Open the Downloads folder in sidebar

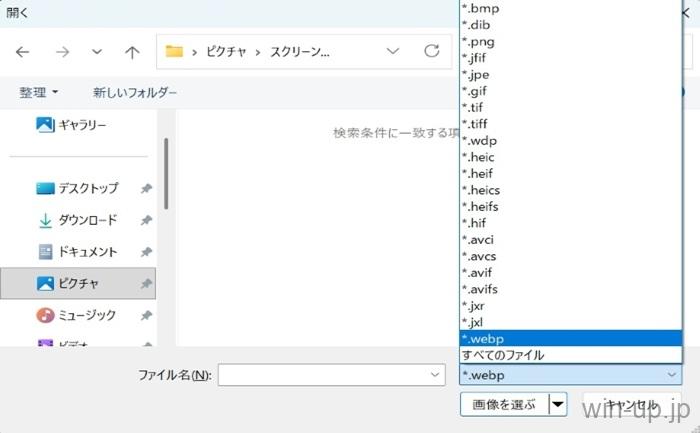86,220
